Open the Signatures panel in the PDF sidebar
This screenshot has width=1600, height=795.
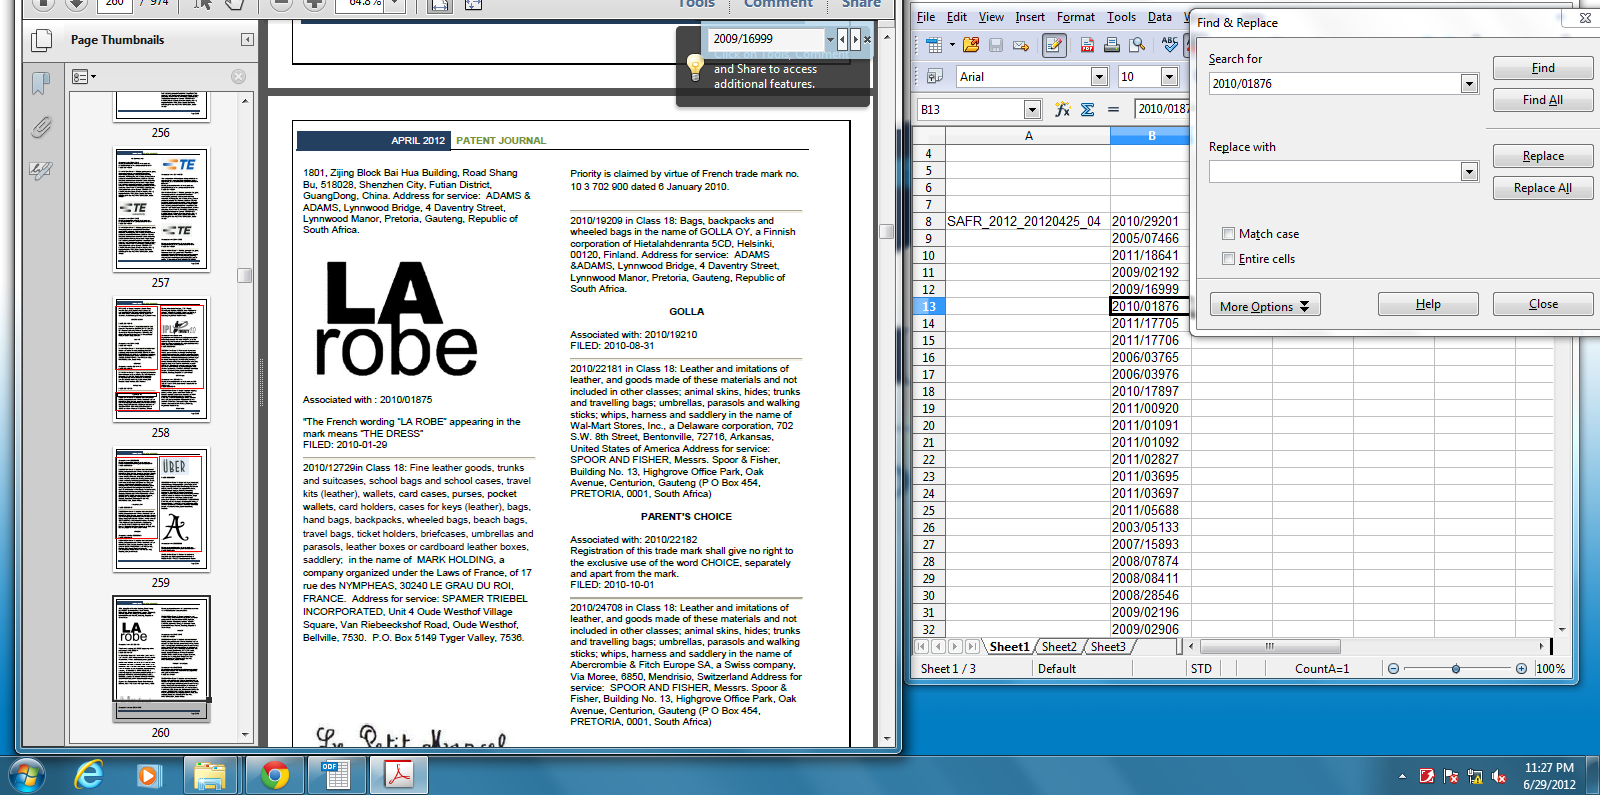tap(41, 171)
